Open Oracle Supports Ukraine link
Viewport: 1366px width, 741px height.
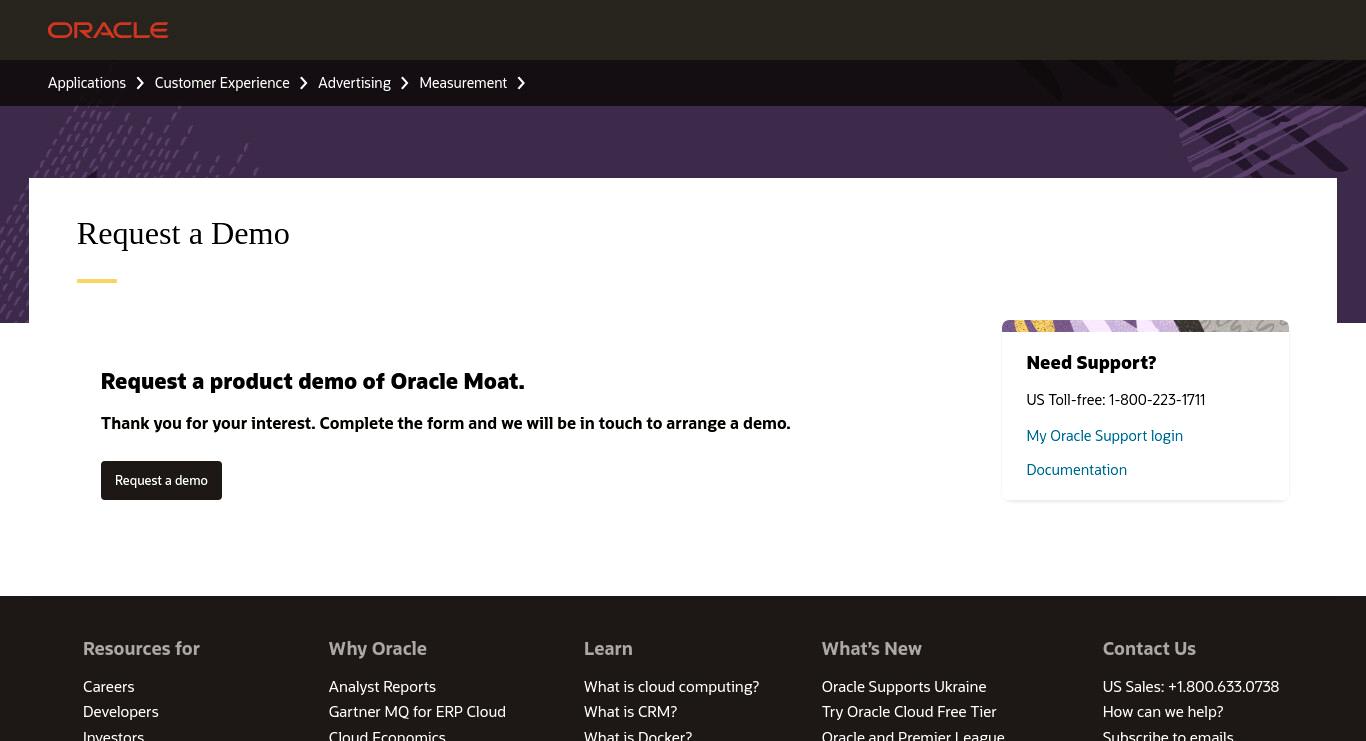(x=904, y=686)
